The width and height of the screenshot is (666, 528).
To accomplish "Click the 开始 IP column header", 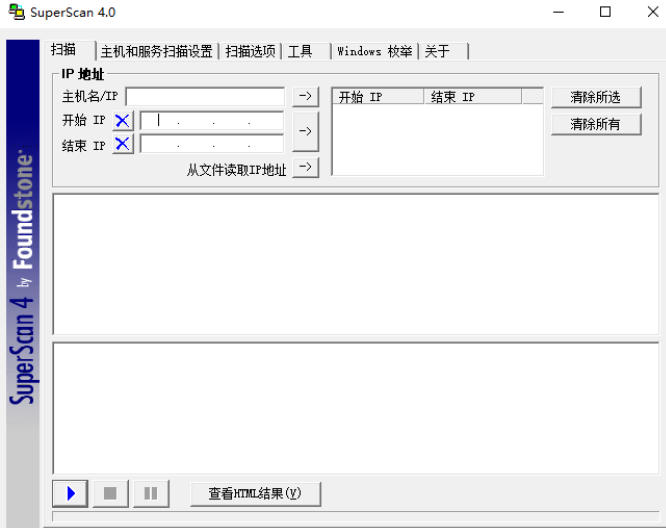I will pos(378,96).
